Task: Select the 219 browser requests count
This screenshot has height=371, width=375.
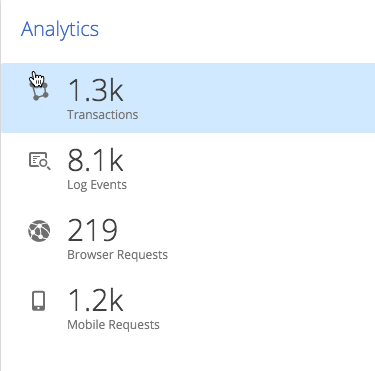Action: 92,230
